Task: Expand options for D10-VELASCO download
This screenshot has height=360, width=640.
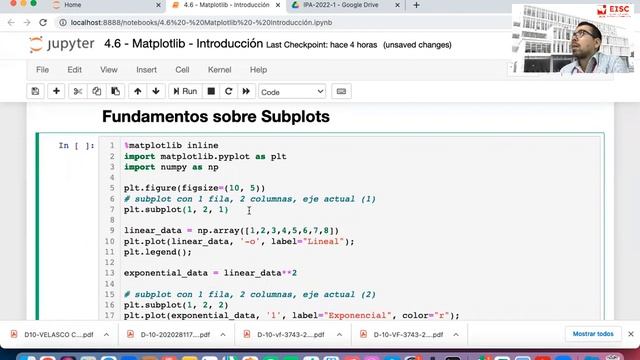Action: pyautogui.click(x=107, y=334)
